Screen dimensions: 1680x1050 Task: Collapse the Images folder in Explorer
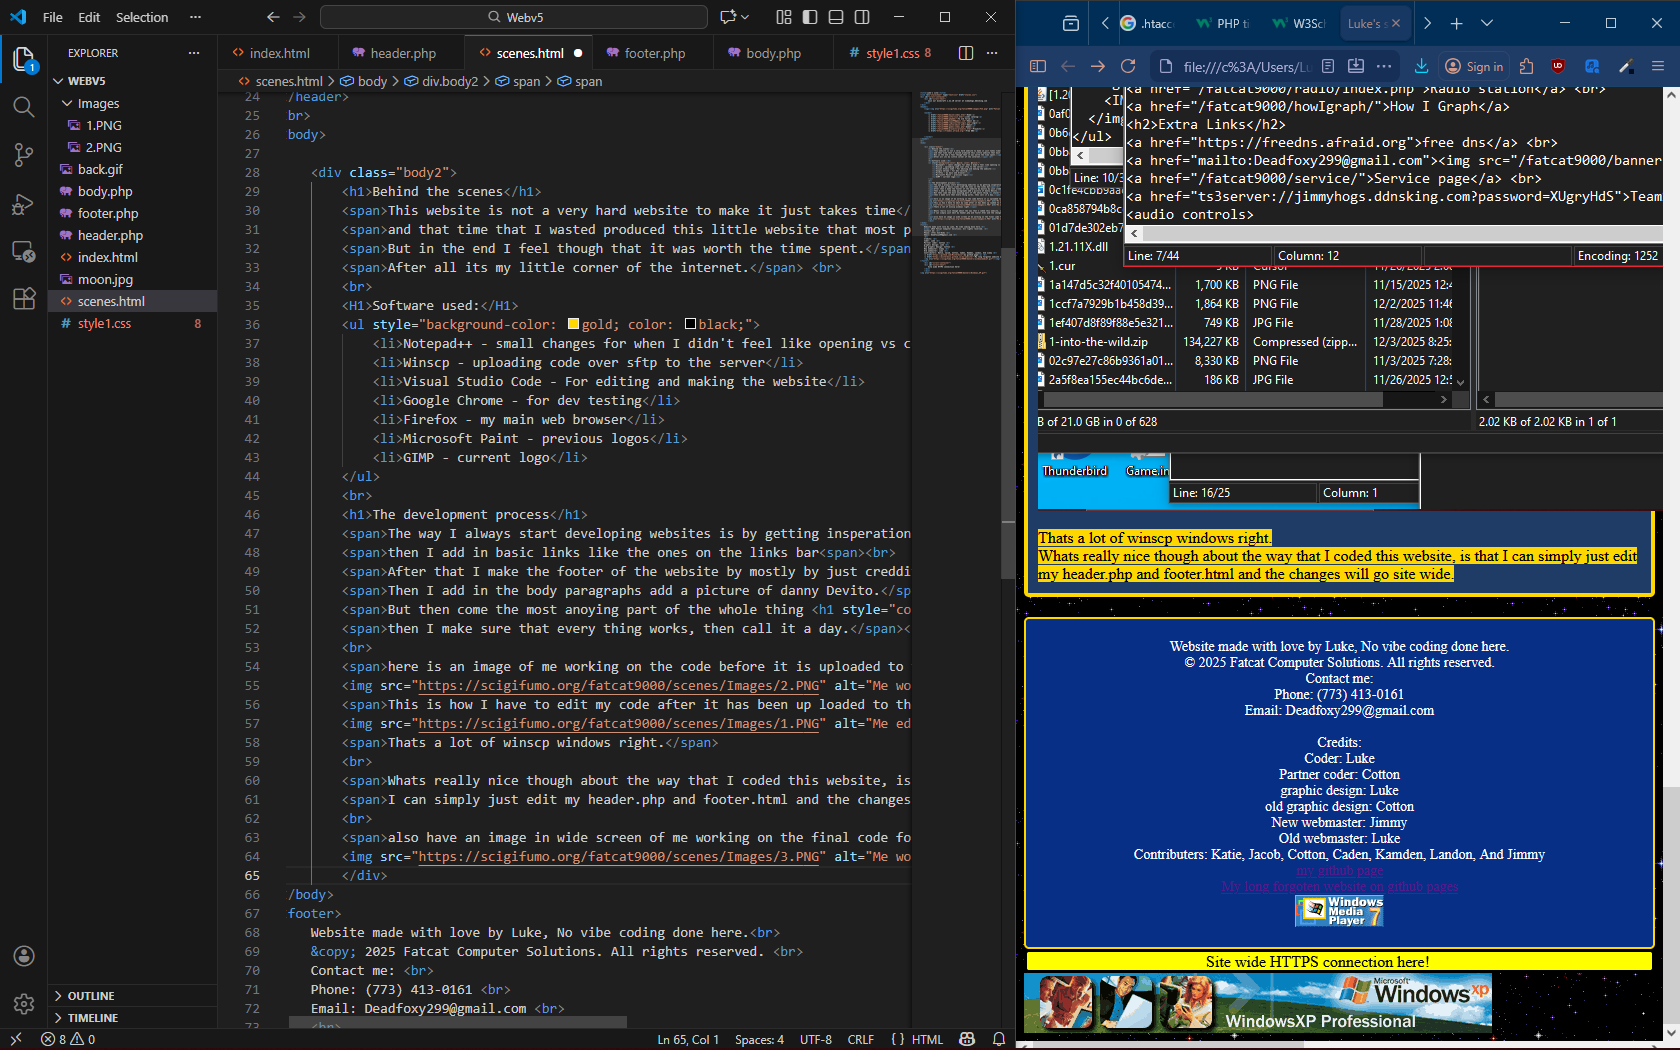pos(97,103)
